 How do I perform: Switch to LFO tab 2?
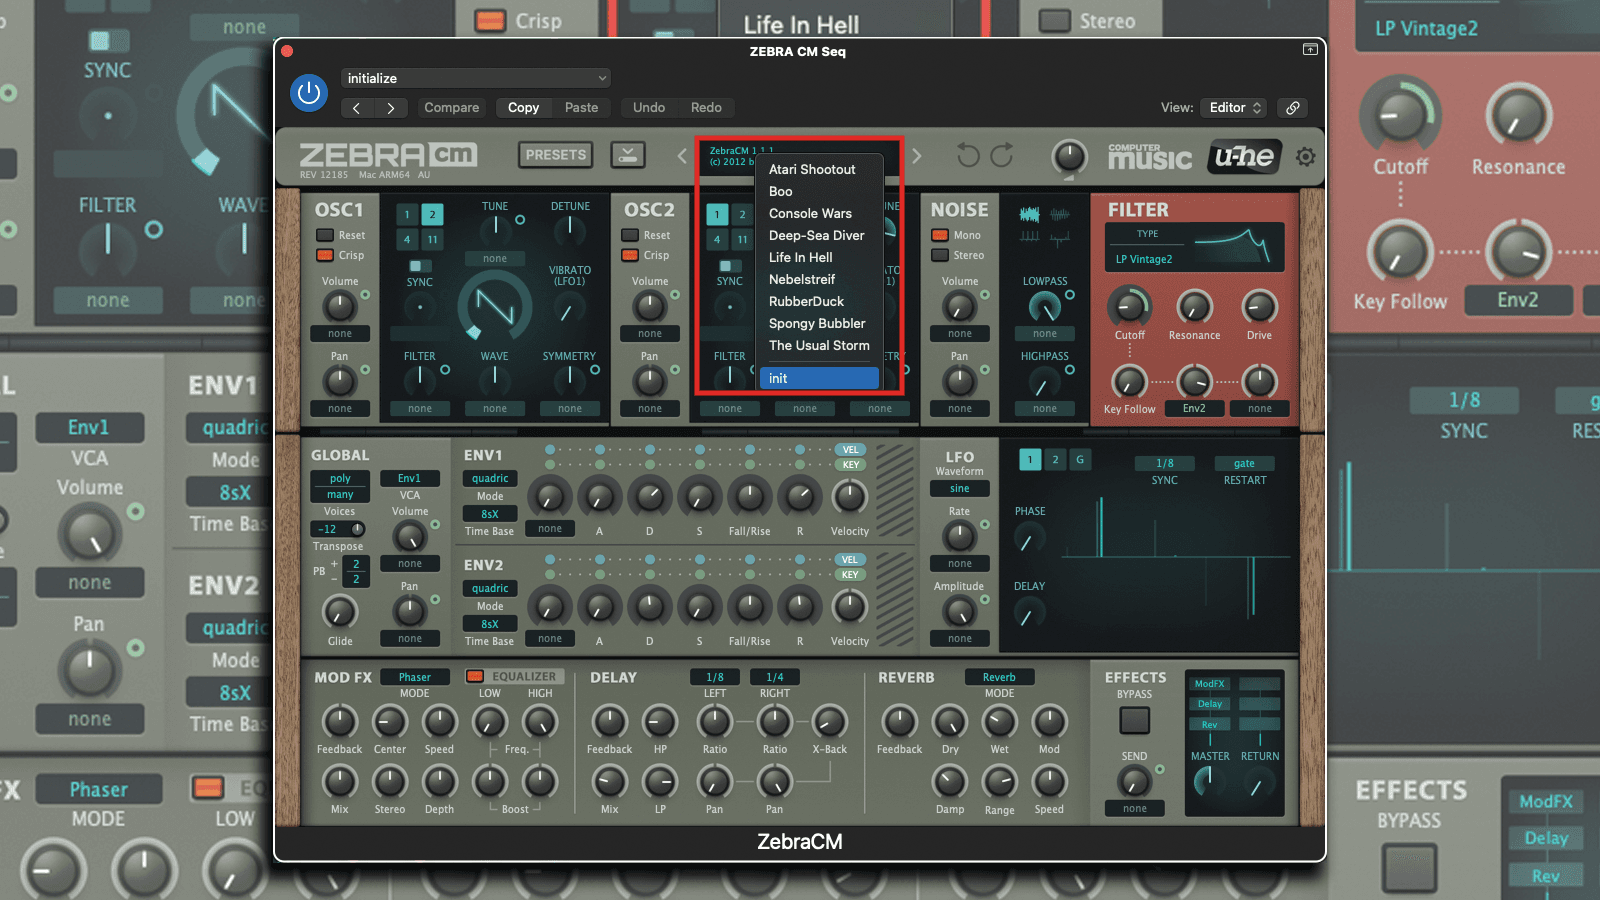(x=1055, y=459)
